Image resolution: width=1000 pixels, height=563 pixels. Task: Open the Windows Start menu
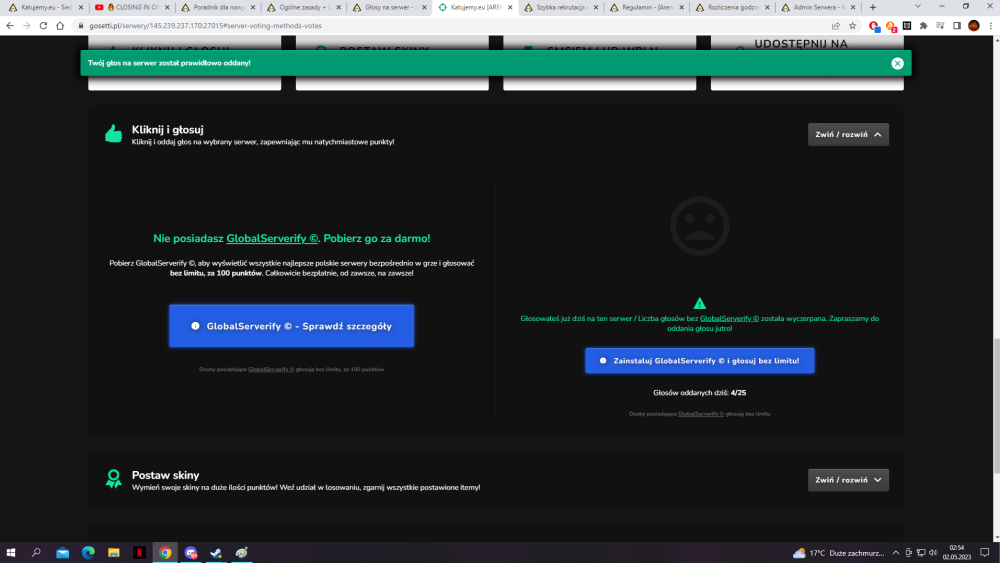[x=11, y=553]
